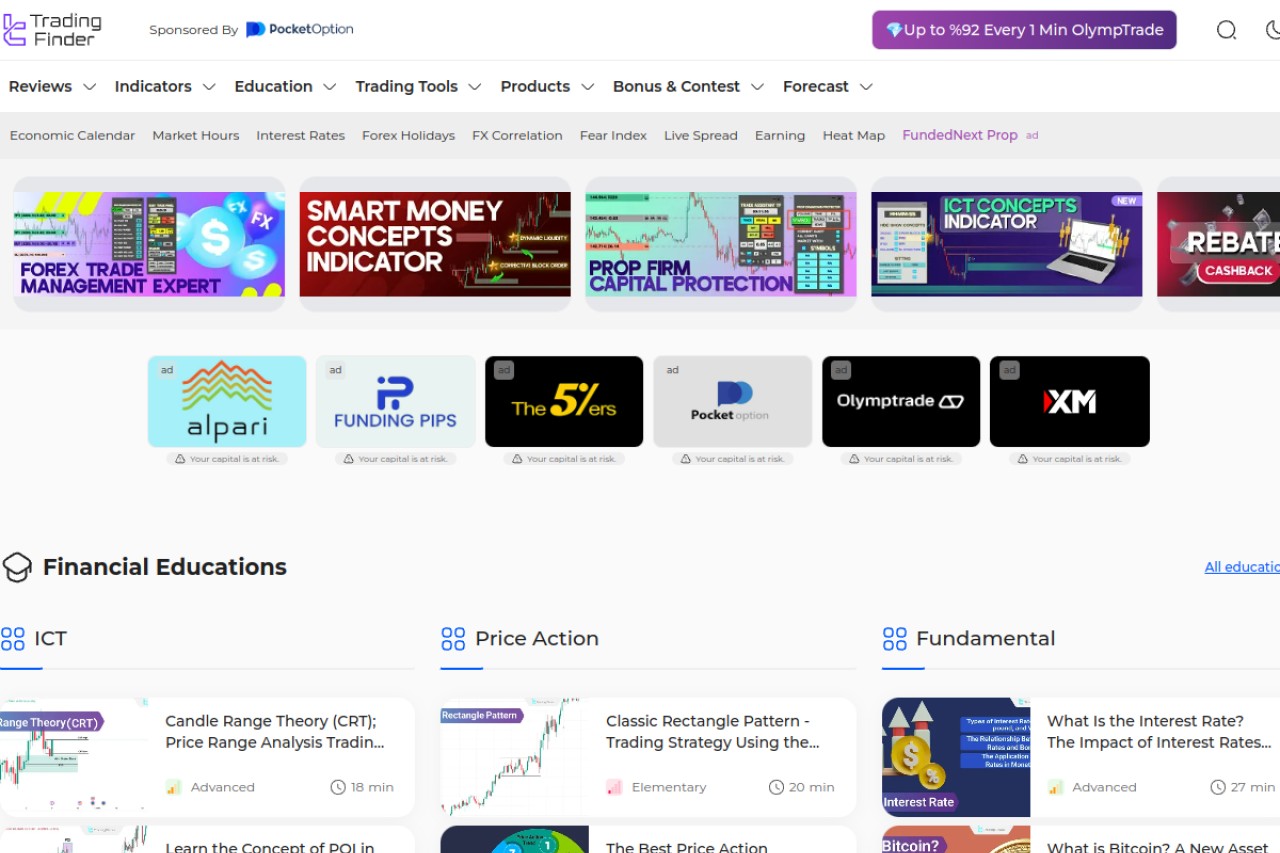Viewport: 1280px width, 853px height.
Task: Open Prop Firm Capital Protection banner
Action: (x=721, y=244)
